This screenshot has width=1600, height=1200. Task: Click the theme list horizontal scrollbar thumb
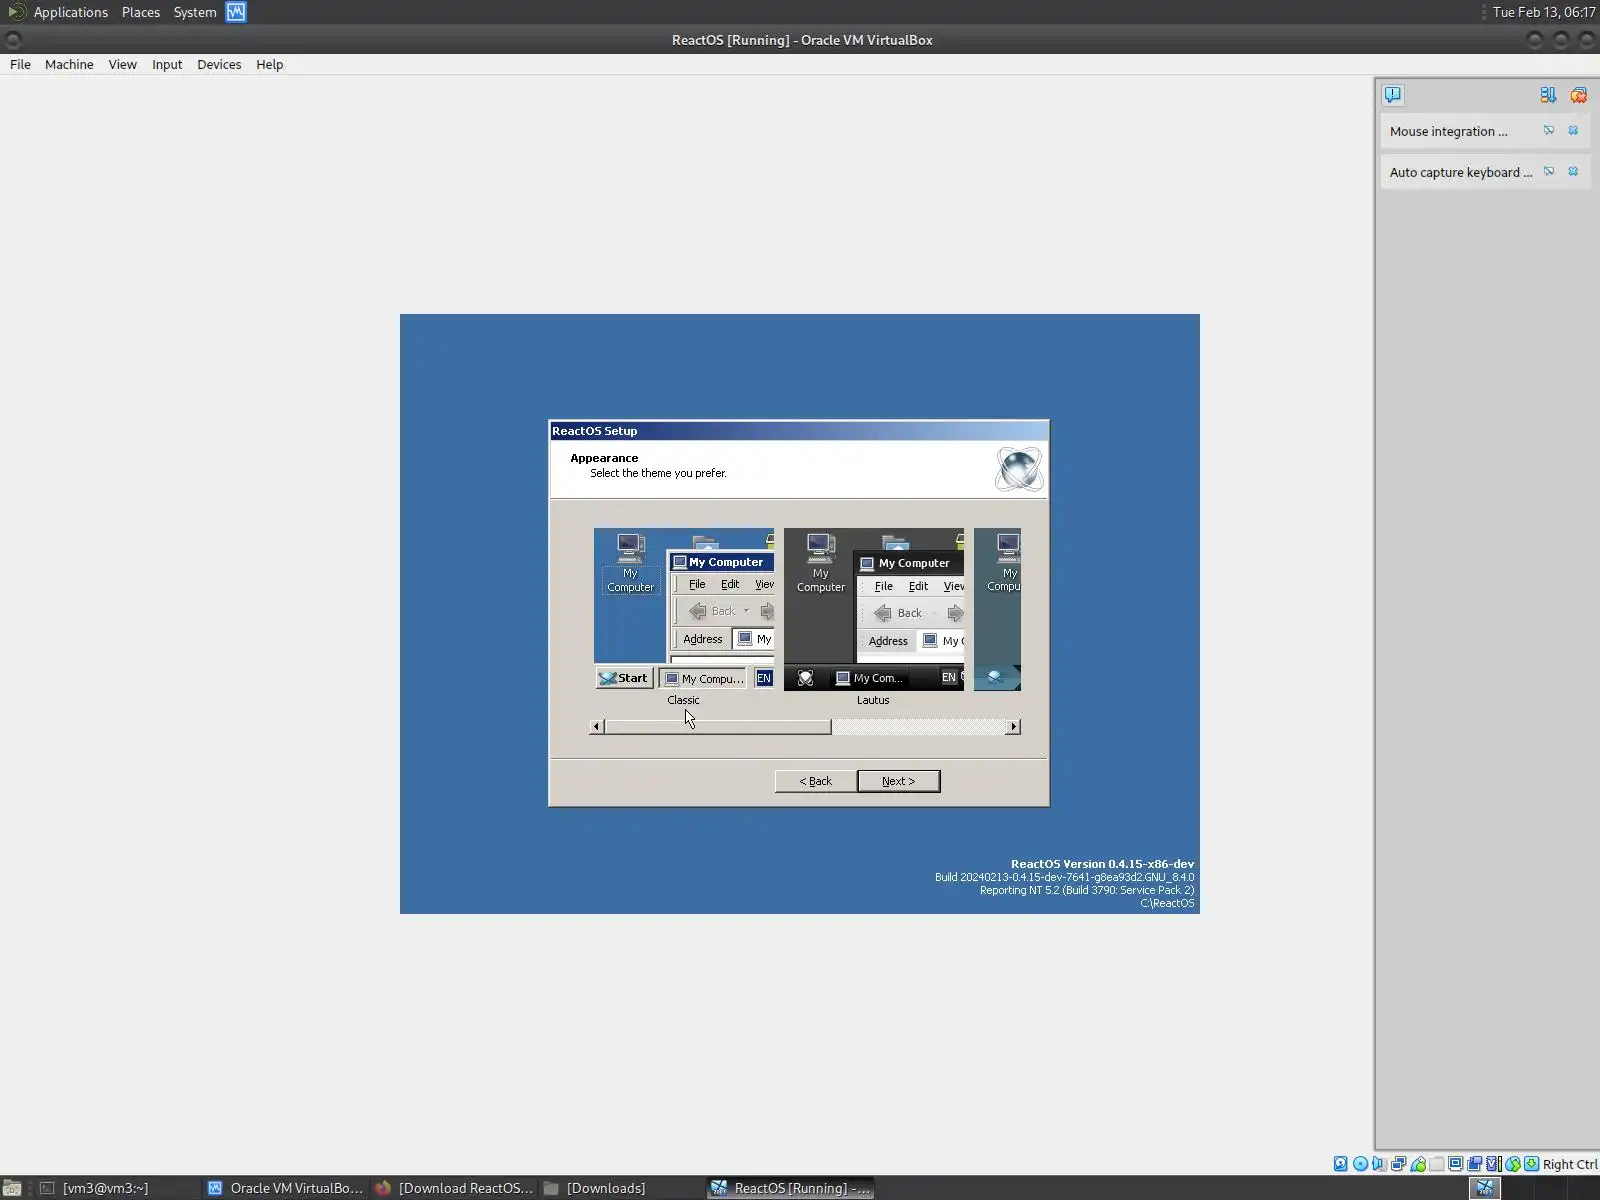point(718,727)
